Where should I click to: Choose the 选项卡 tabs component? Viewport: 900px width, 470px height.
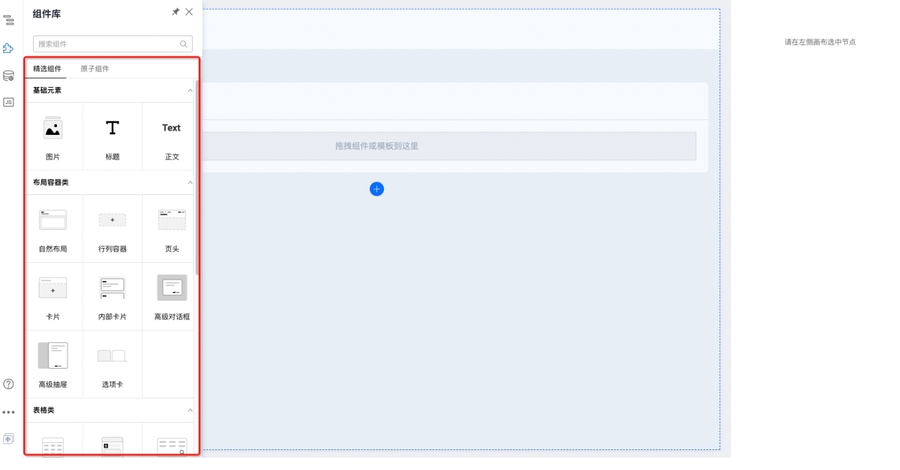pos(112,363)
